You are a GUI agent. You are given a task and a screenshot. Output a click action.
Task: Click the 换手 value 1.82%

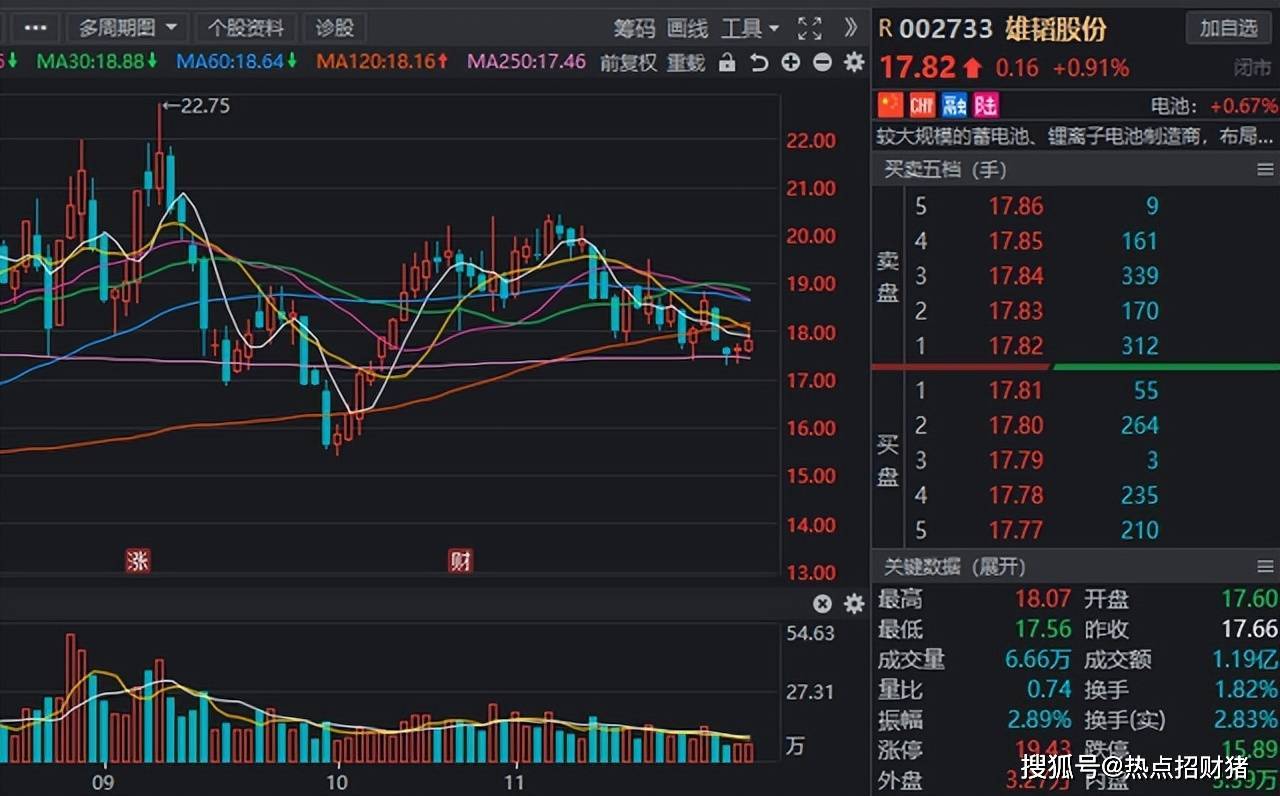coord(1247,690)
